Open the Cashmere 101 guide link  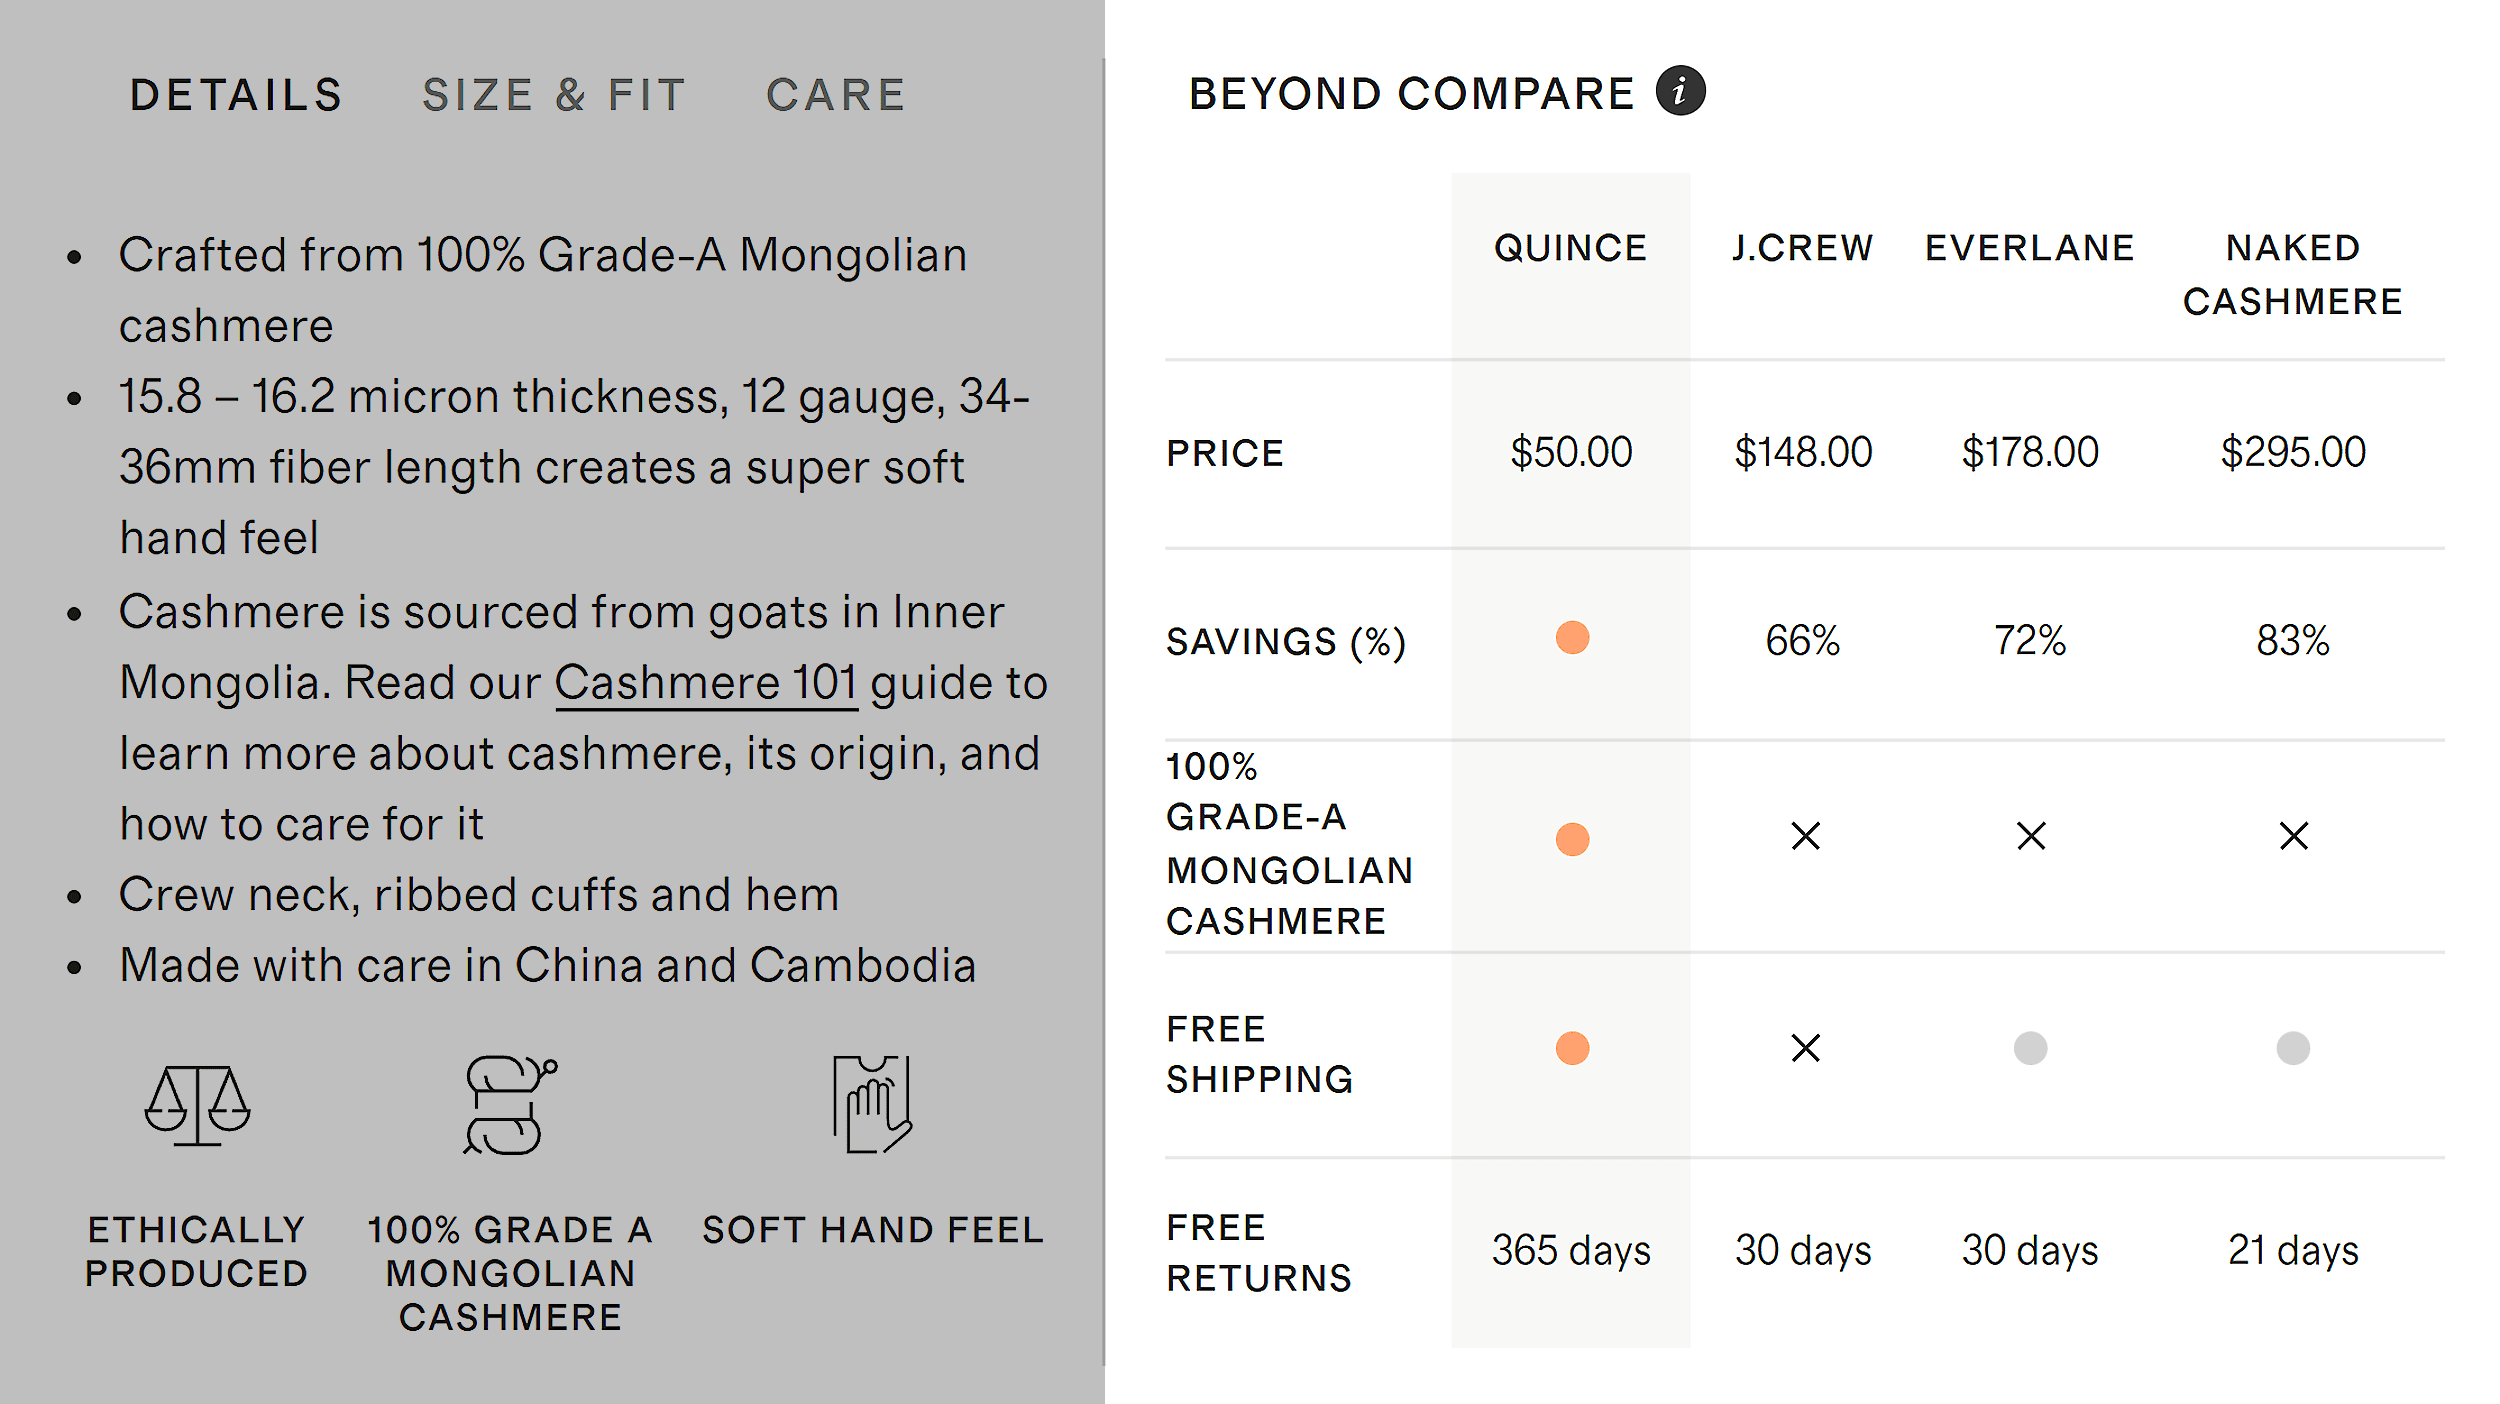(x=706, y=684)
